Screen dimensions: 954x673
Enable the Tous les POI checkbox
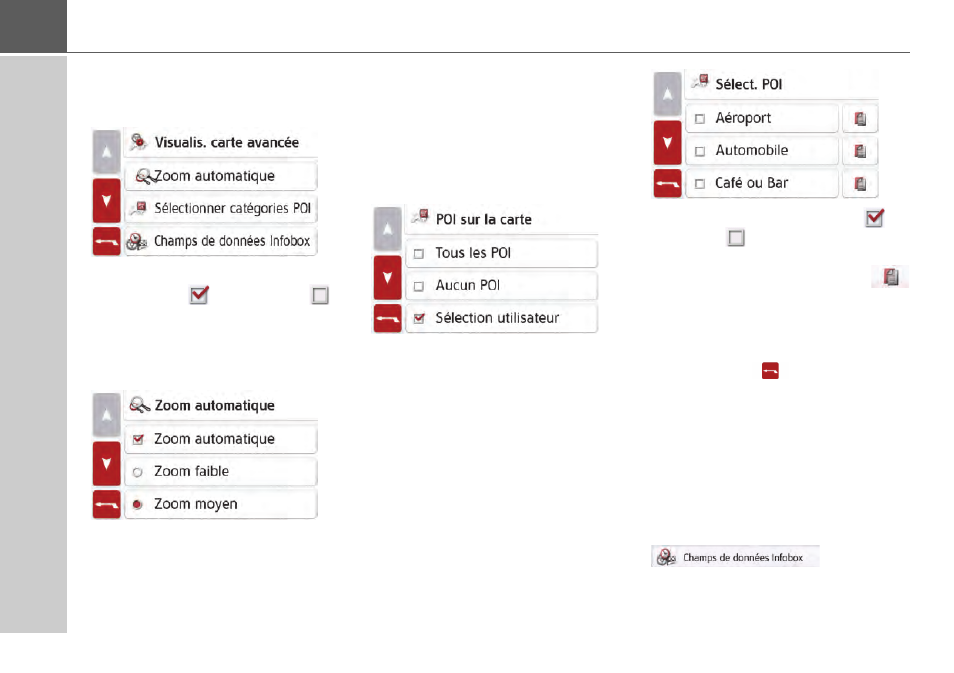click(419, 253)
